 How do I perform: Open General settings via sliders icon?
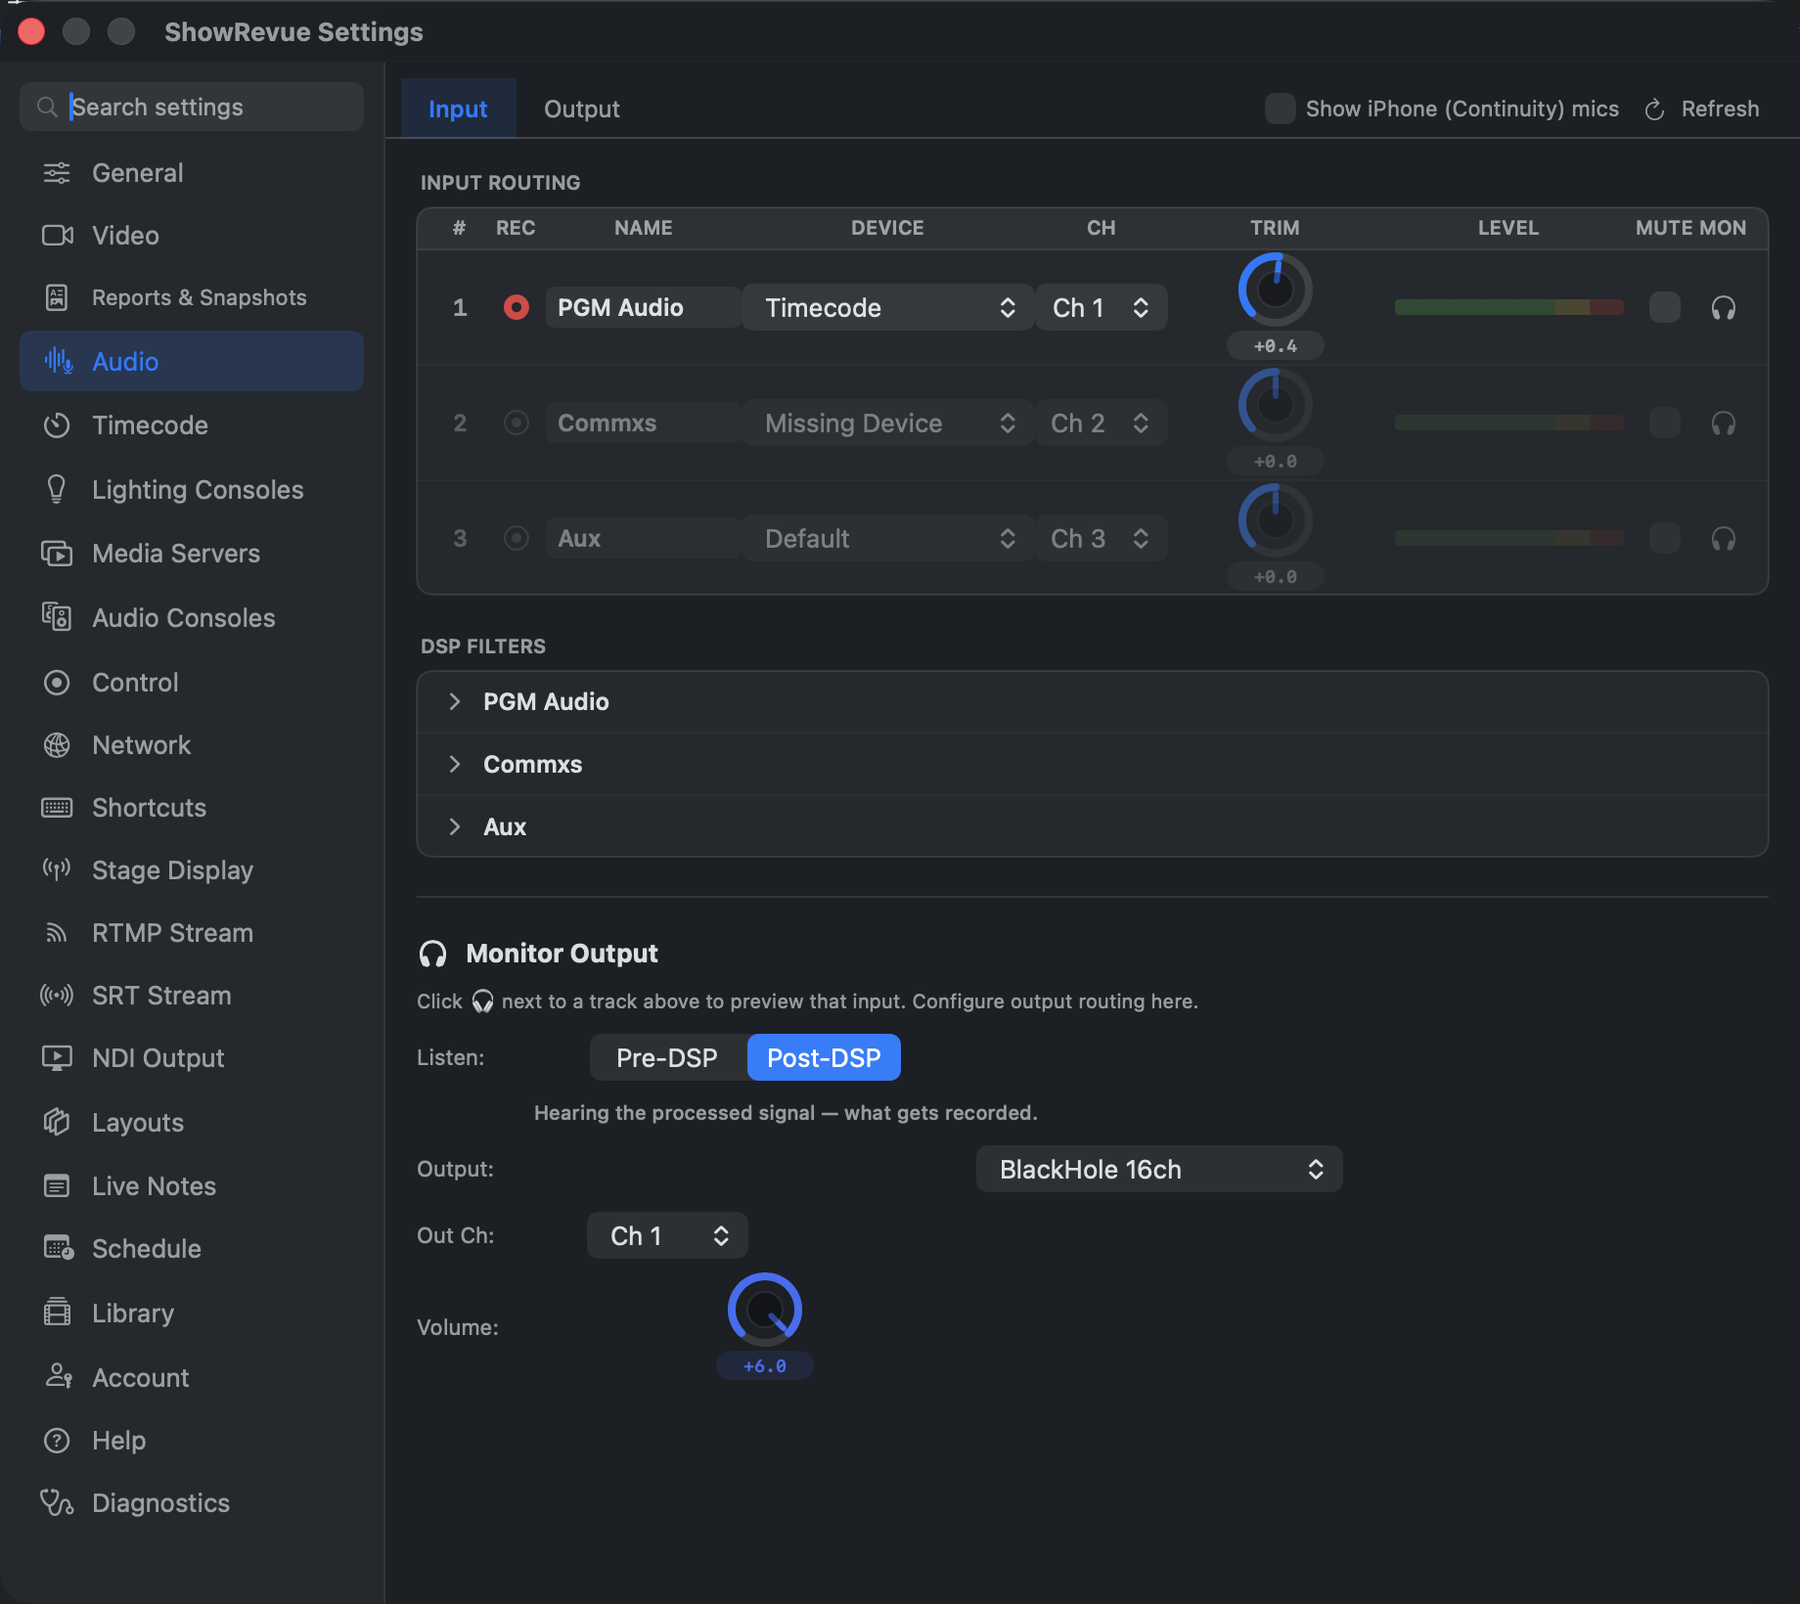[57, 173]
